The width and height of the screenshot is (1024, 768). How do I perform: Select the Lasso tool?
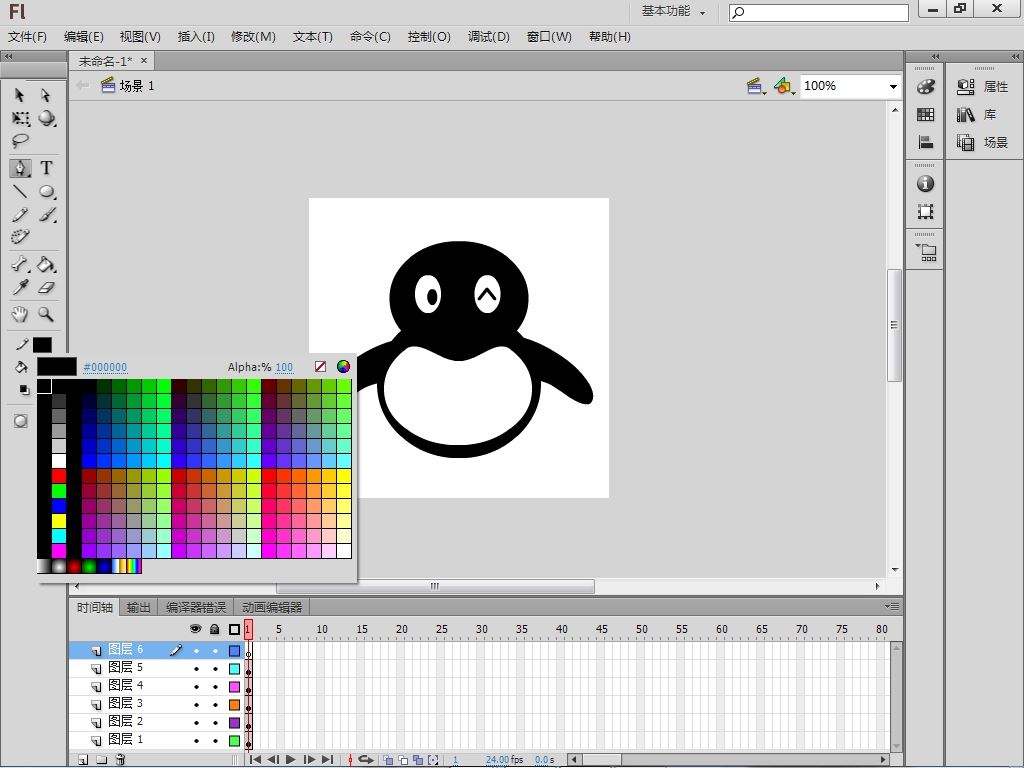pyautogui.click(x=20, y=140)
